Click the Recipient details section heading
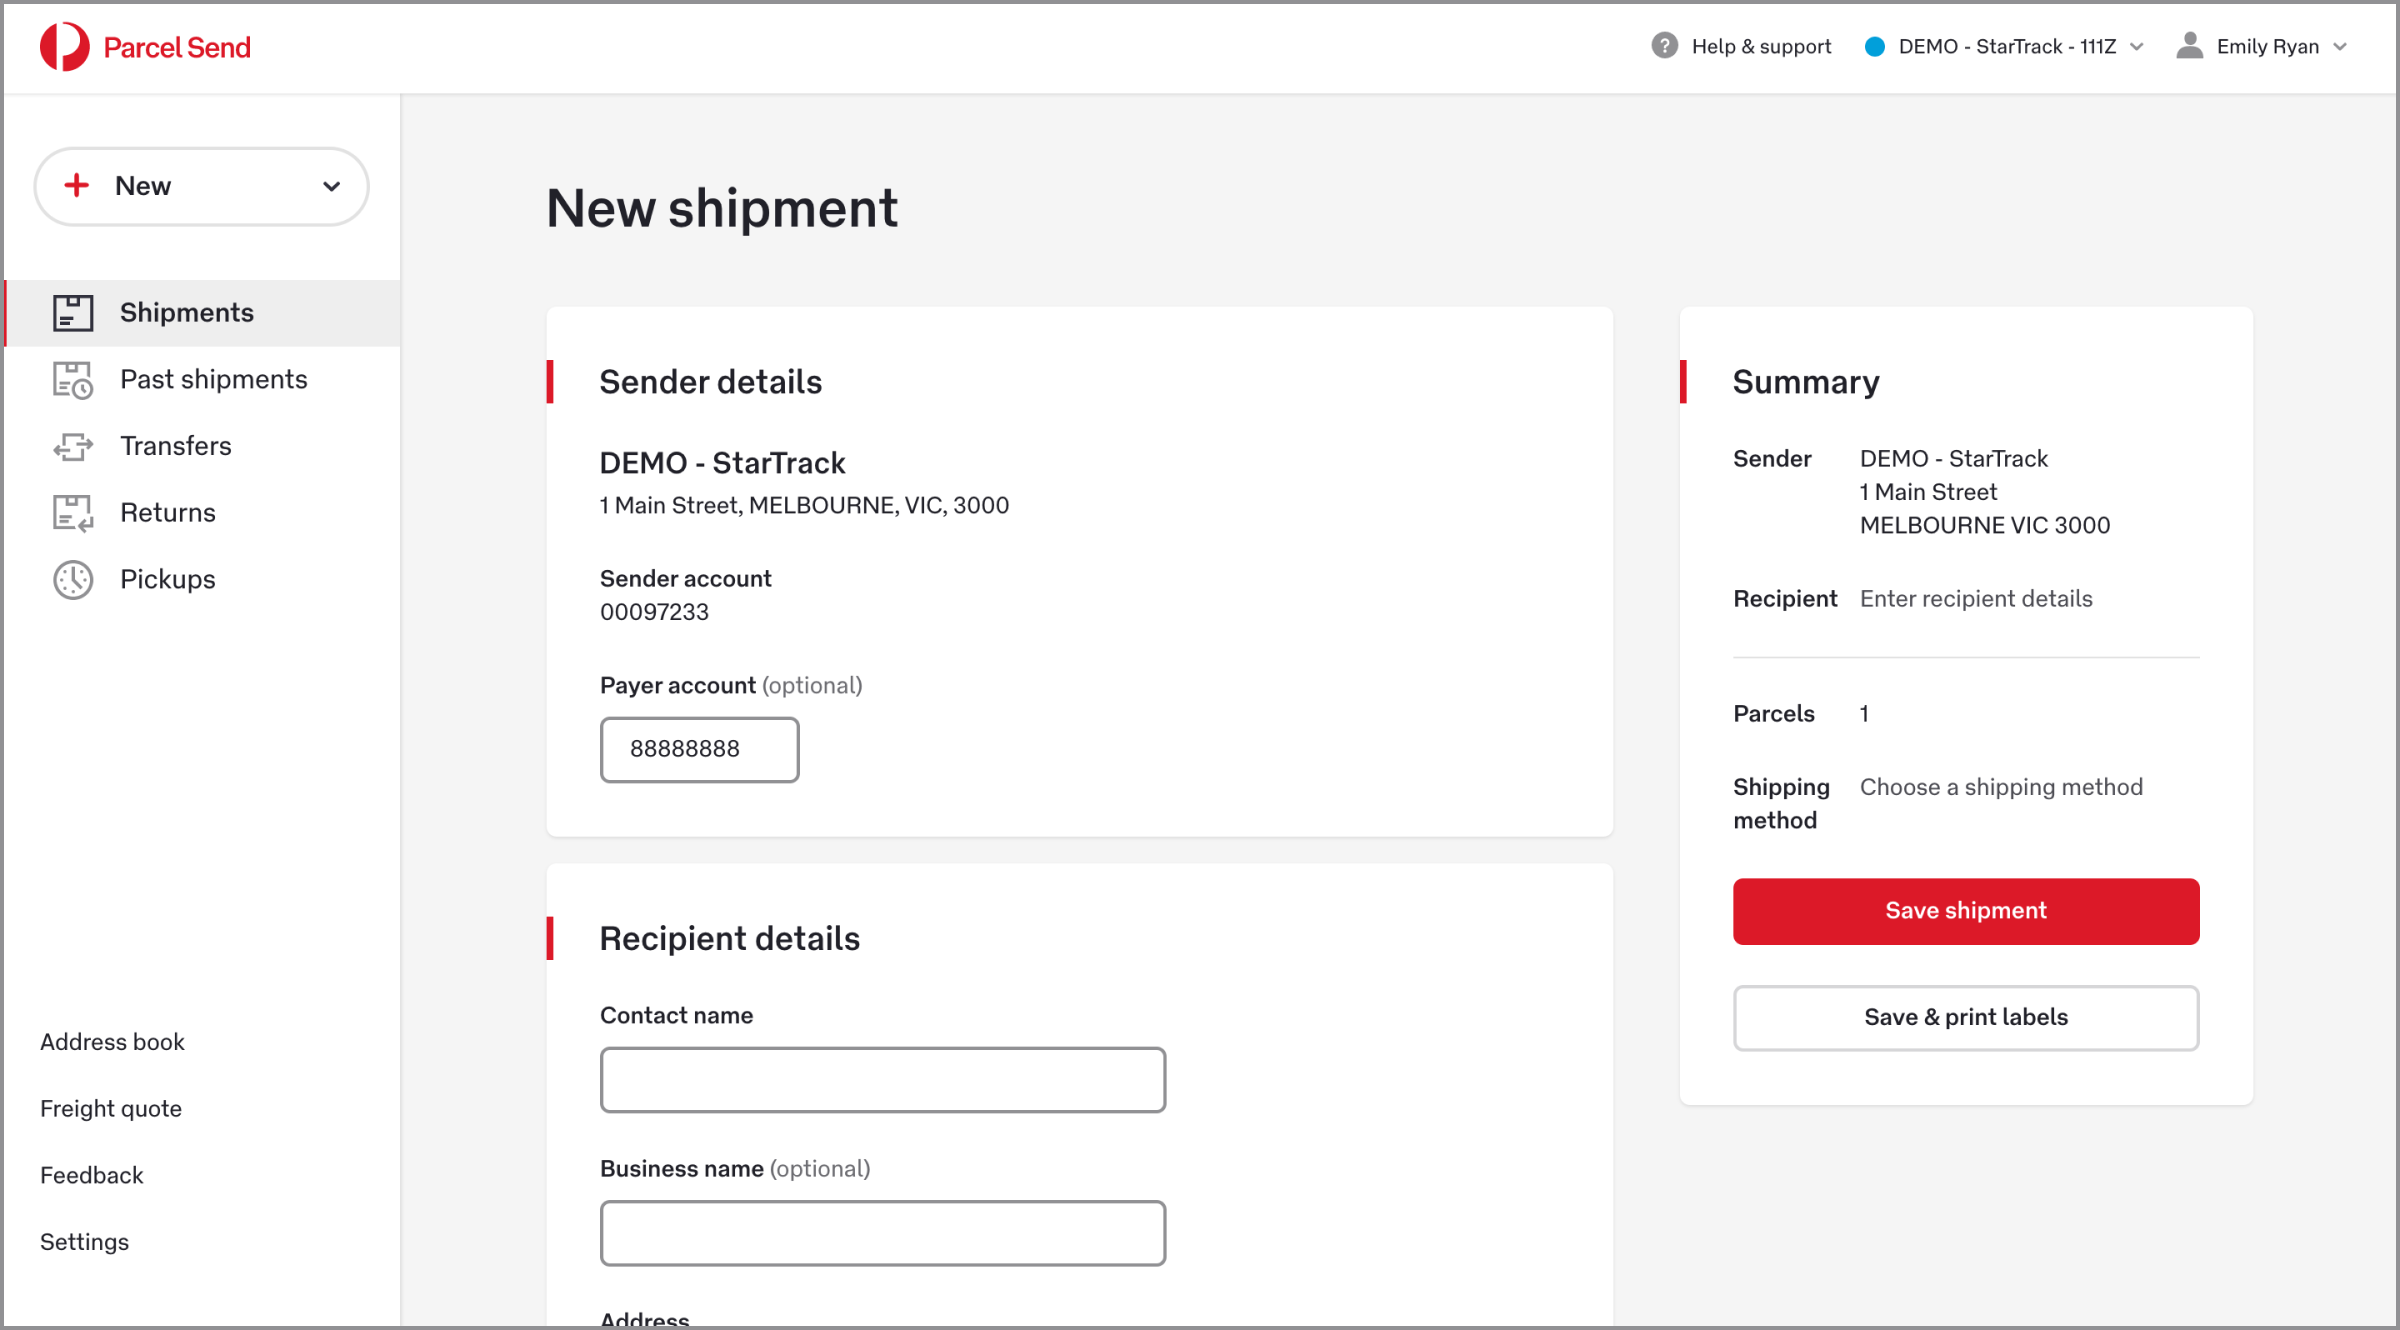 tap(729, 939)
